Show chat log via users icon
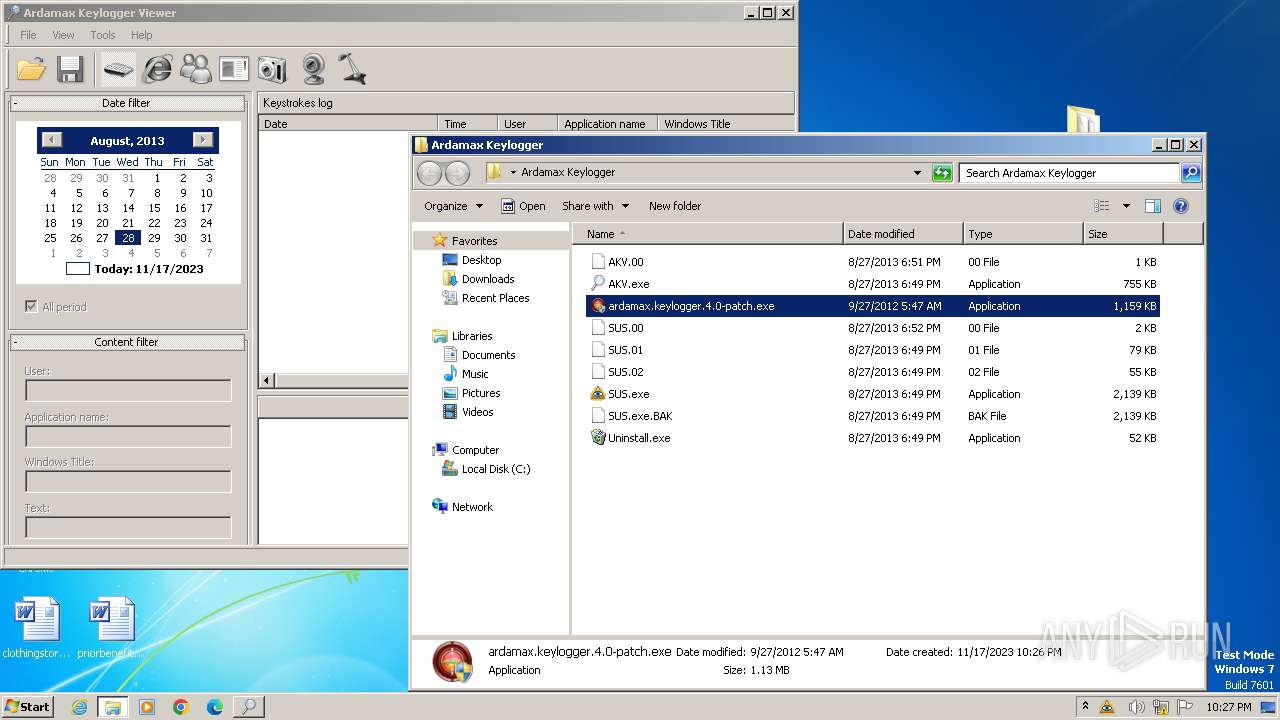 coord(196,69)
